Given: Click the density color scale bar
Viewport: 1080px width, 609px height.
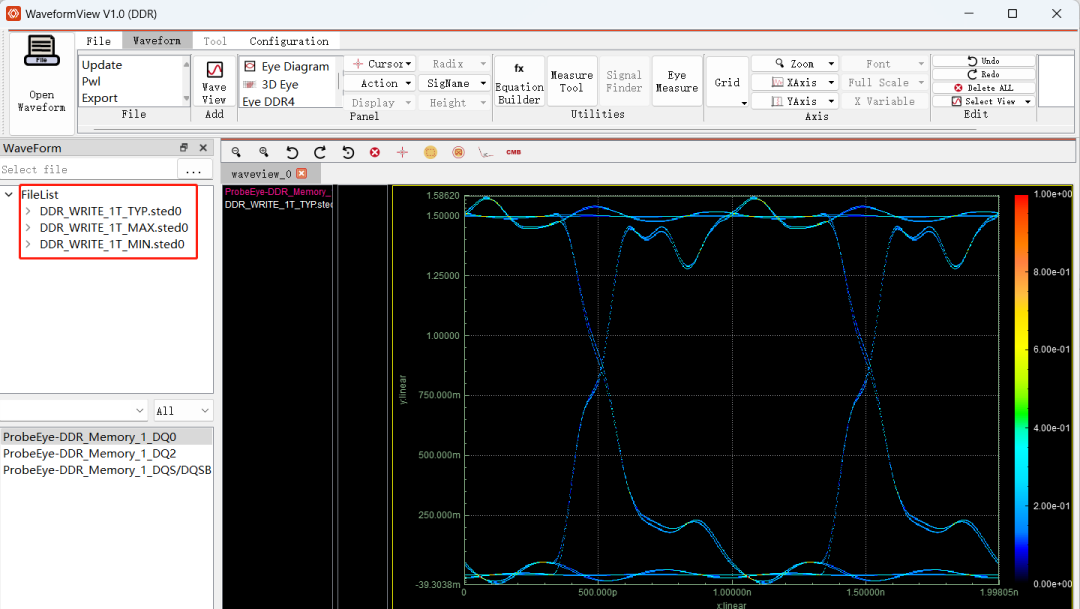Looking at the screenshot, I should [1021, 389].
